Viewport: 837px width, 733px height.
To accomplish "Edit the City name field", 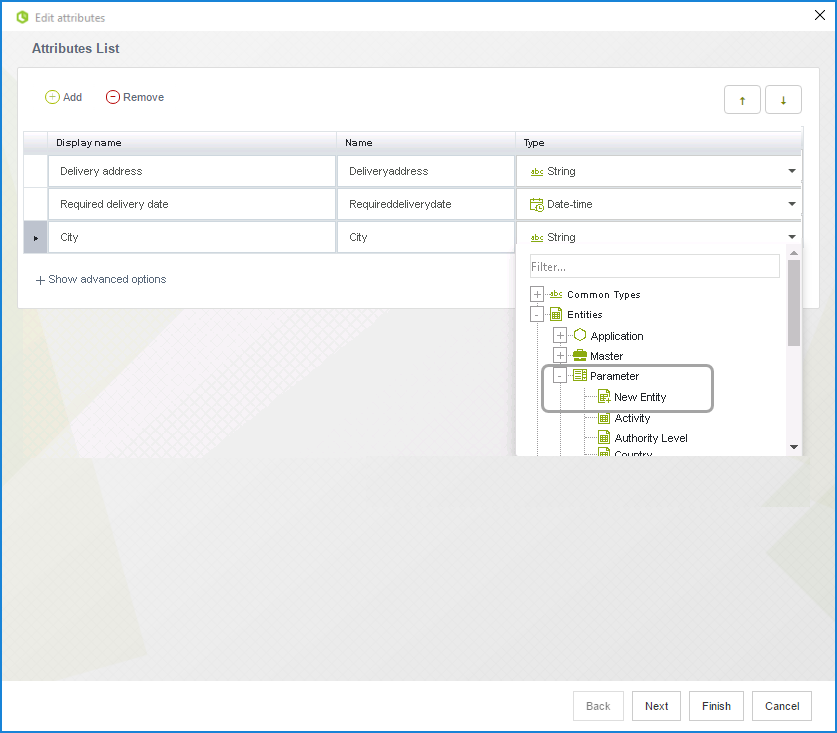I will [425, 238].
